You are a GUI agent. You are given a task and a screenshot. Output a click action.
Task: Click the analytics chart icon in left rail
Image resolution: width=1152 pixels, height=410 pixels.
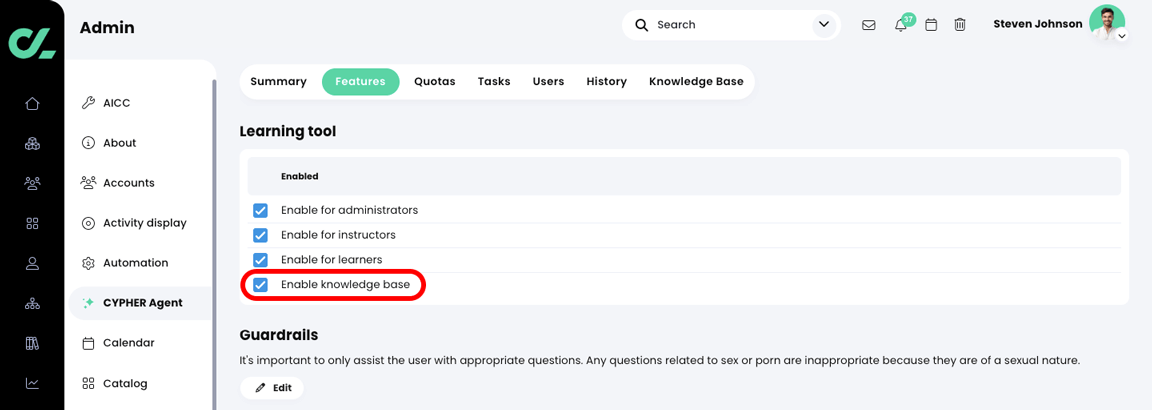click(x=32, y=383)
